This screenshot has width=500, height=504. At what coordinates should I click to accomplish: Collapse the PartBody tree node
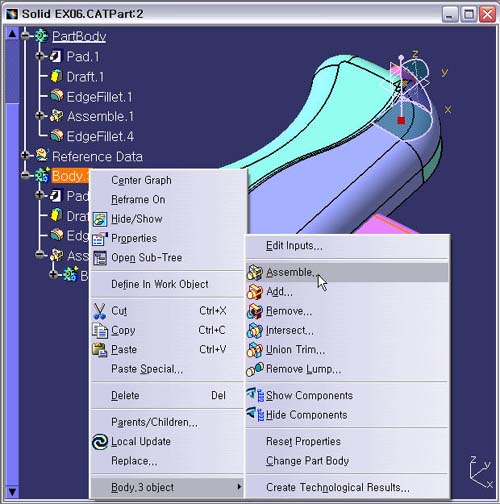25,35
